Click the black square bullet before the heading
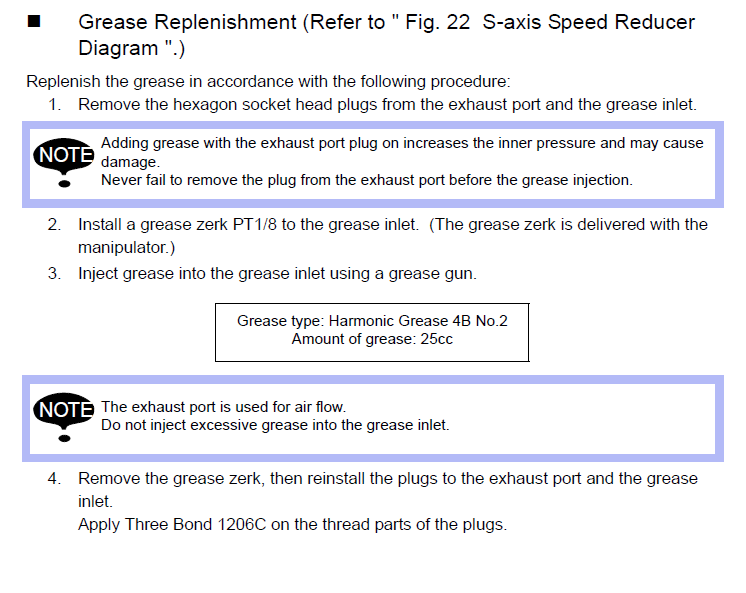Screen dimensions: 746x593 tap(34, 22)
